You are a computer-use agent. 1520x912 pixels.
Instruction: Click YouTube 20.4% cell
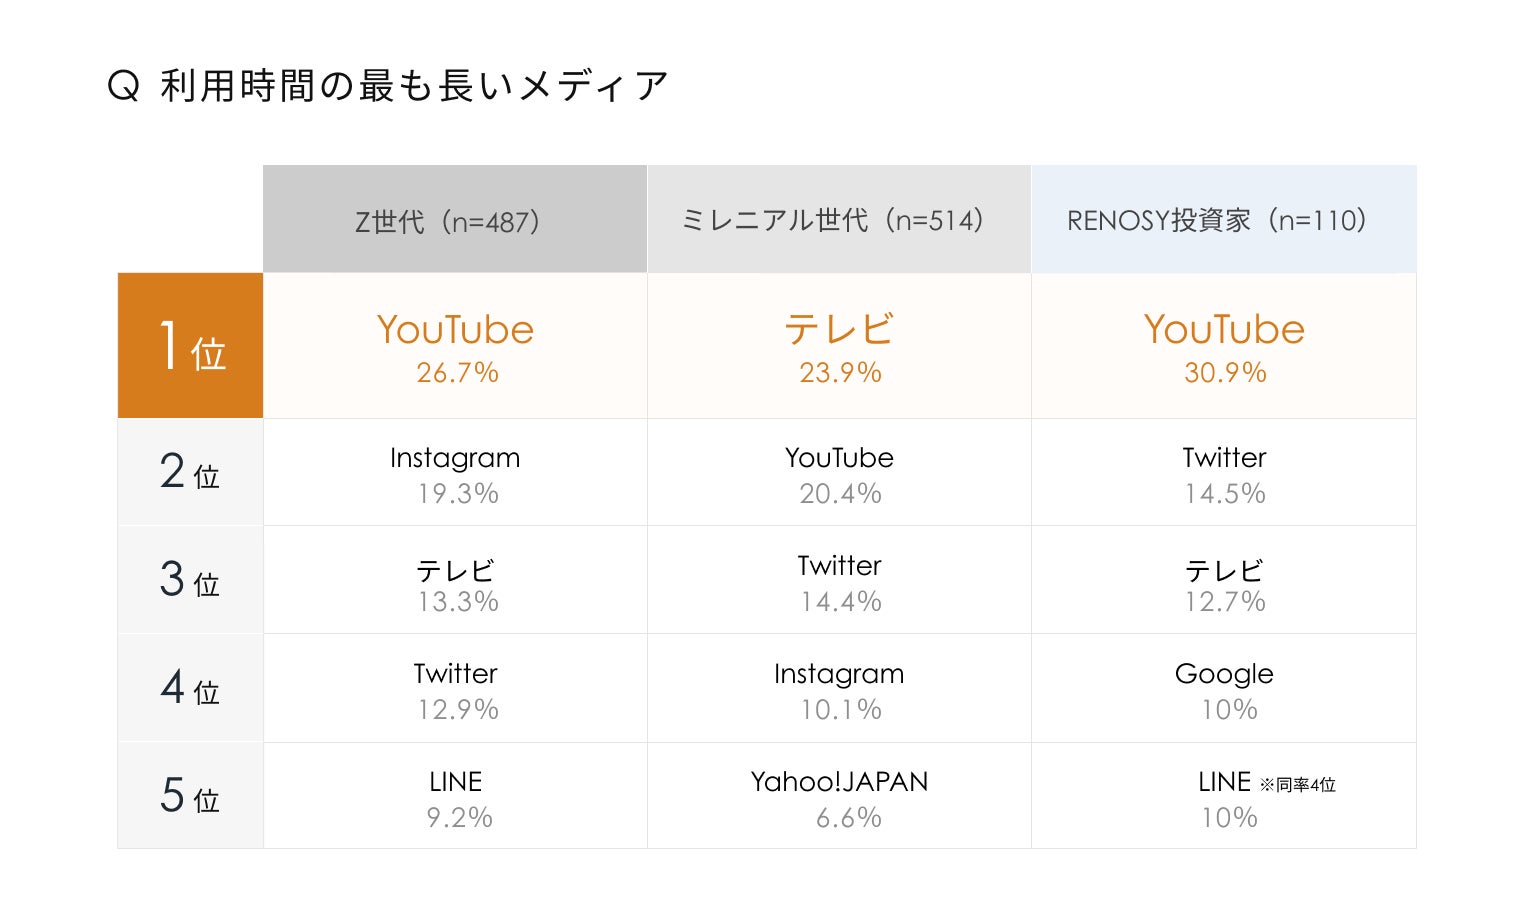tap(839, 472)
